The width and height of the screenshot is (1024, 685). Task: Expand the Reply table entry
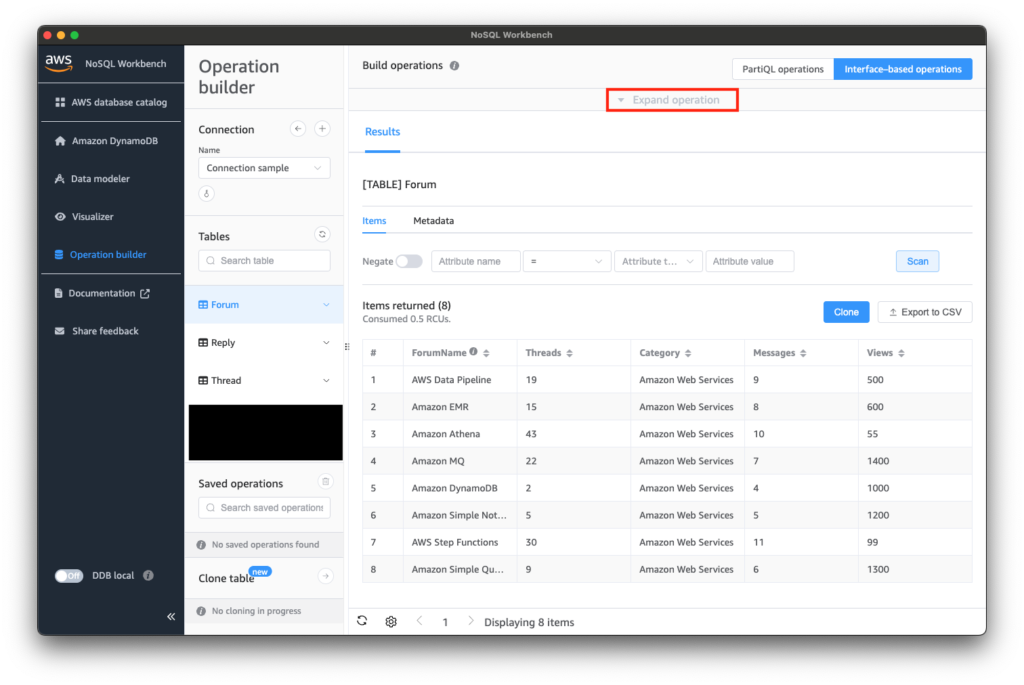tap(328, 342)
